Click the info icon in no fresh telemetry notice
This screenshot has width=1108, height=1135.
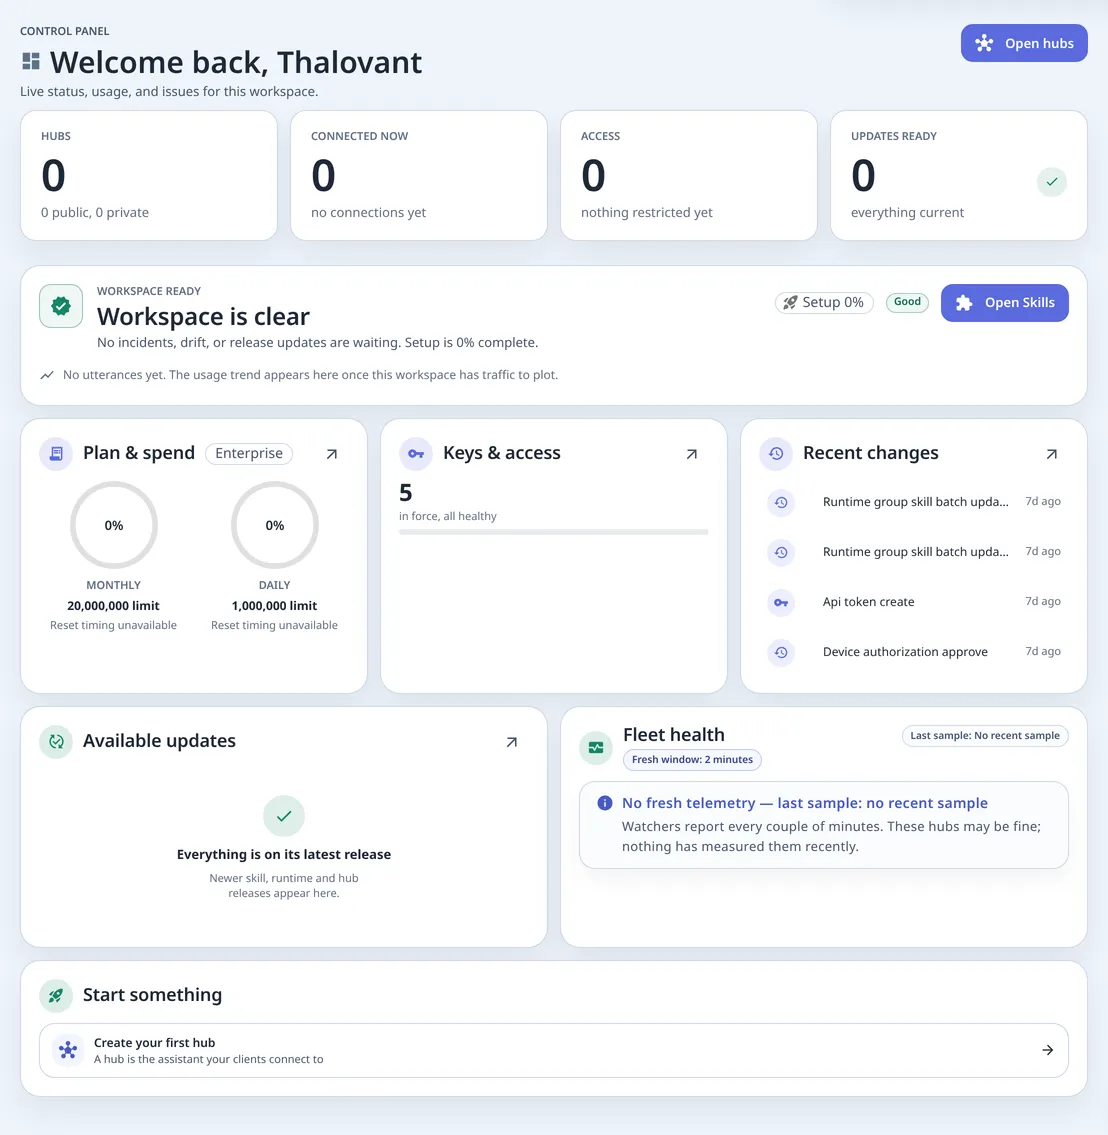pyautogui.click(x=604, y=803)
